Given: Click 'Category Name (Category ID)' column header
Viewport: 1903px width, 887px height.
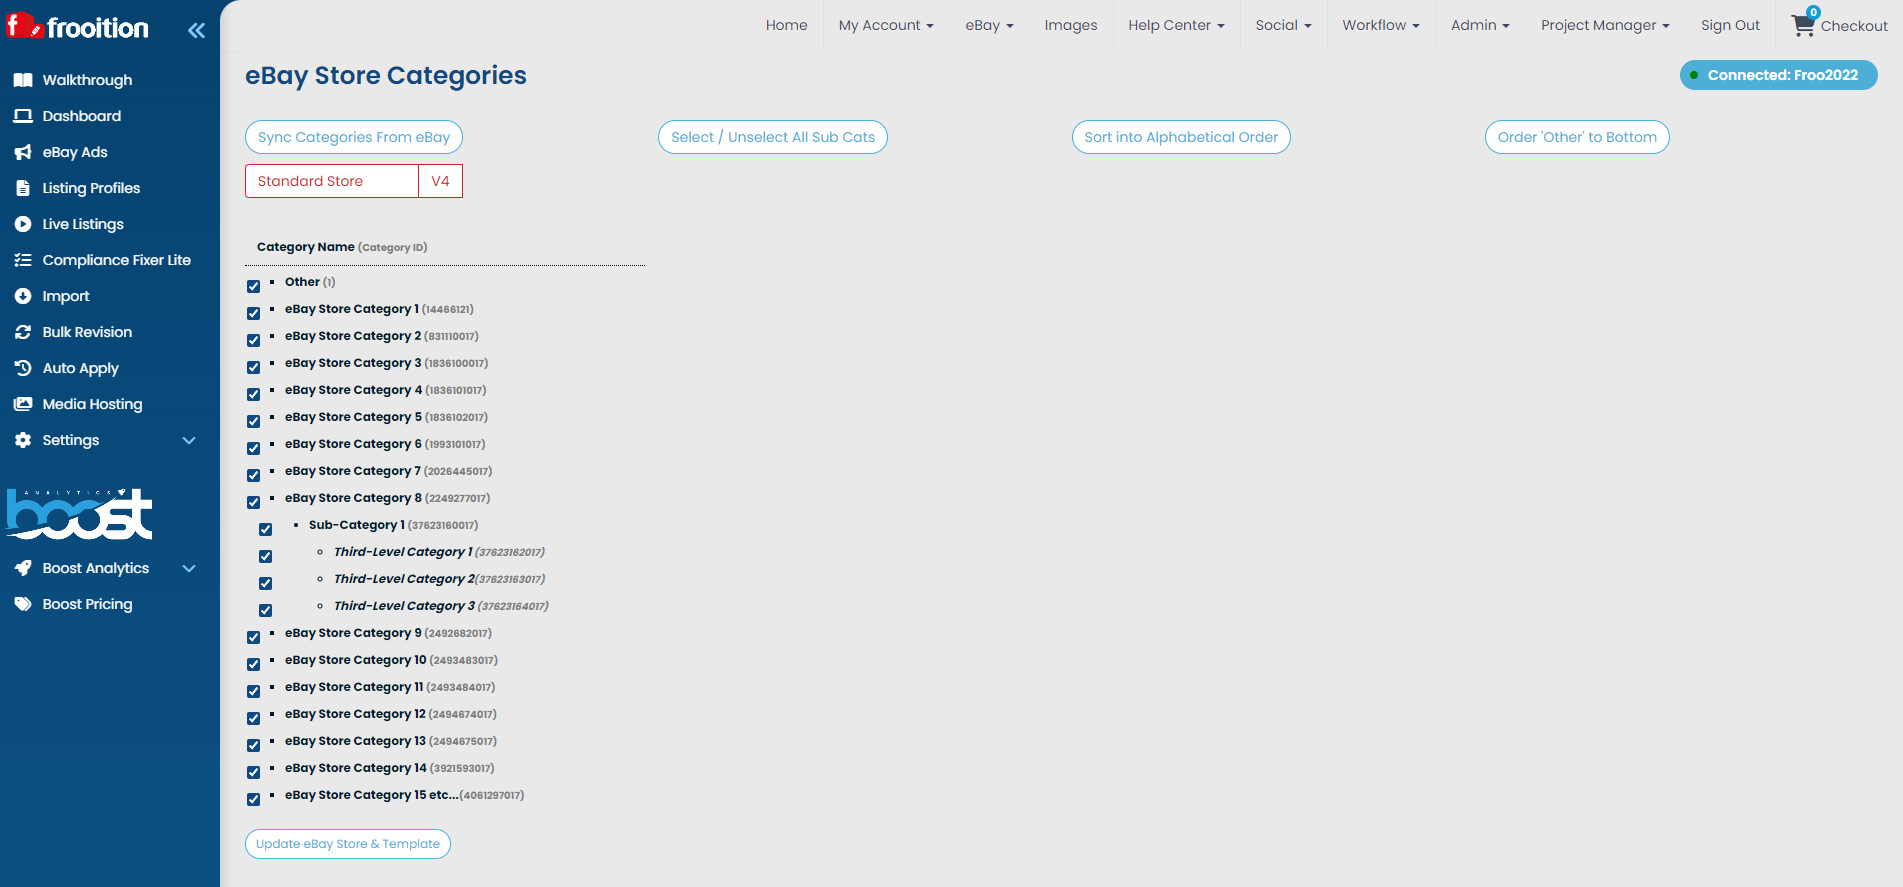Looking at the screenshot, I should [342, 247].
